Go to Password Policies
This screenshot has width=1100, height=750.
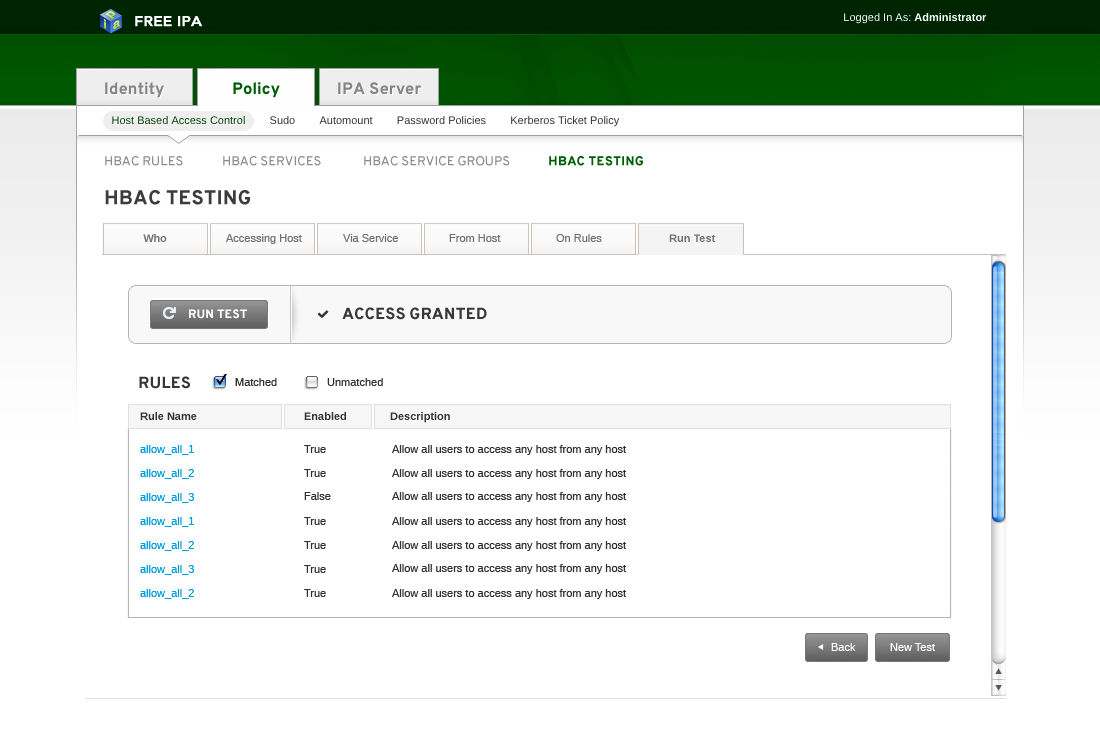(x=441, y=120)
